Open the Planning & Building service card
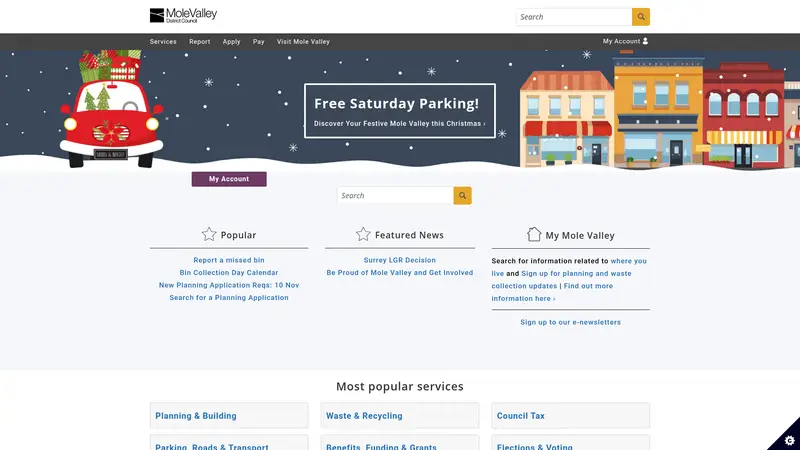 tap(229, 416)
